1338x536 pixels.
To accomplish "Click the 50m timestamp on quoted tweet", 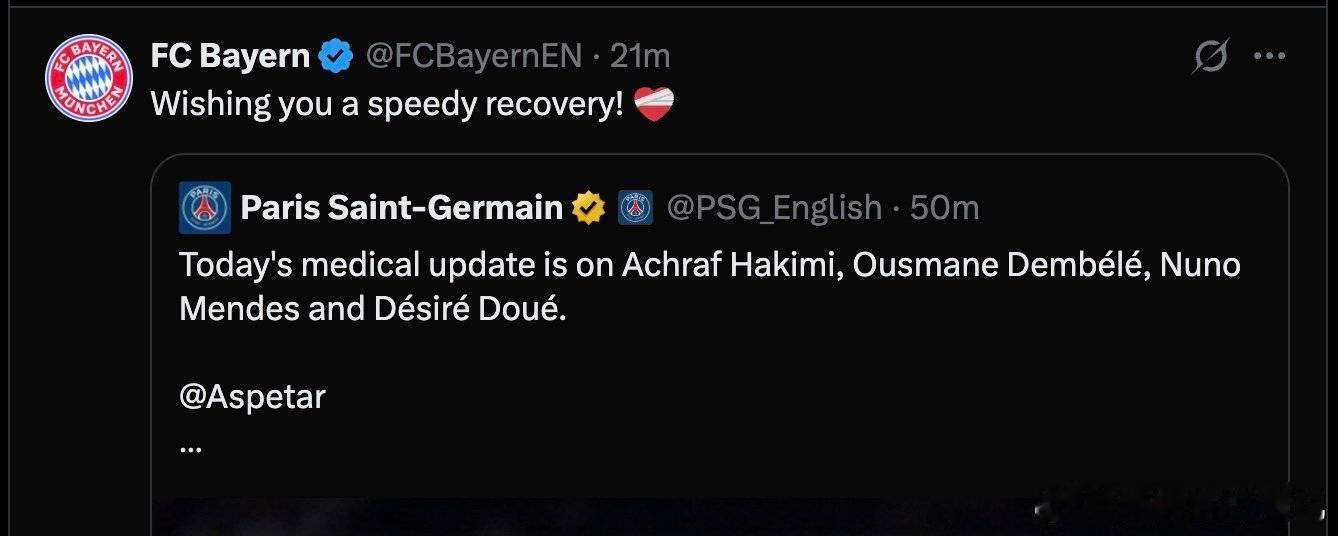I will (945, 208).
